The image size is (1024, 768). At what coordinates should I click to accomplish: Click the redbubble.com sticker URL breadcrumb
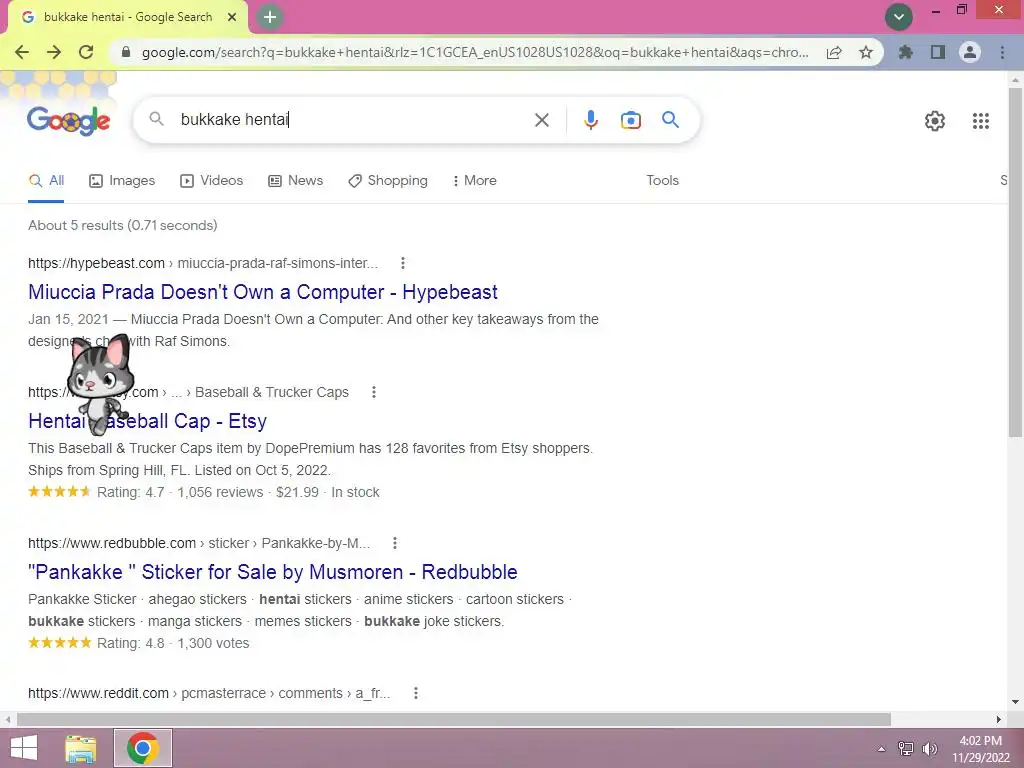coord(199,543)
